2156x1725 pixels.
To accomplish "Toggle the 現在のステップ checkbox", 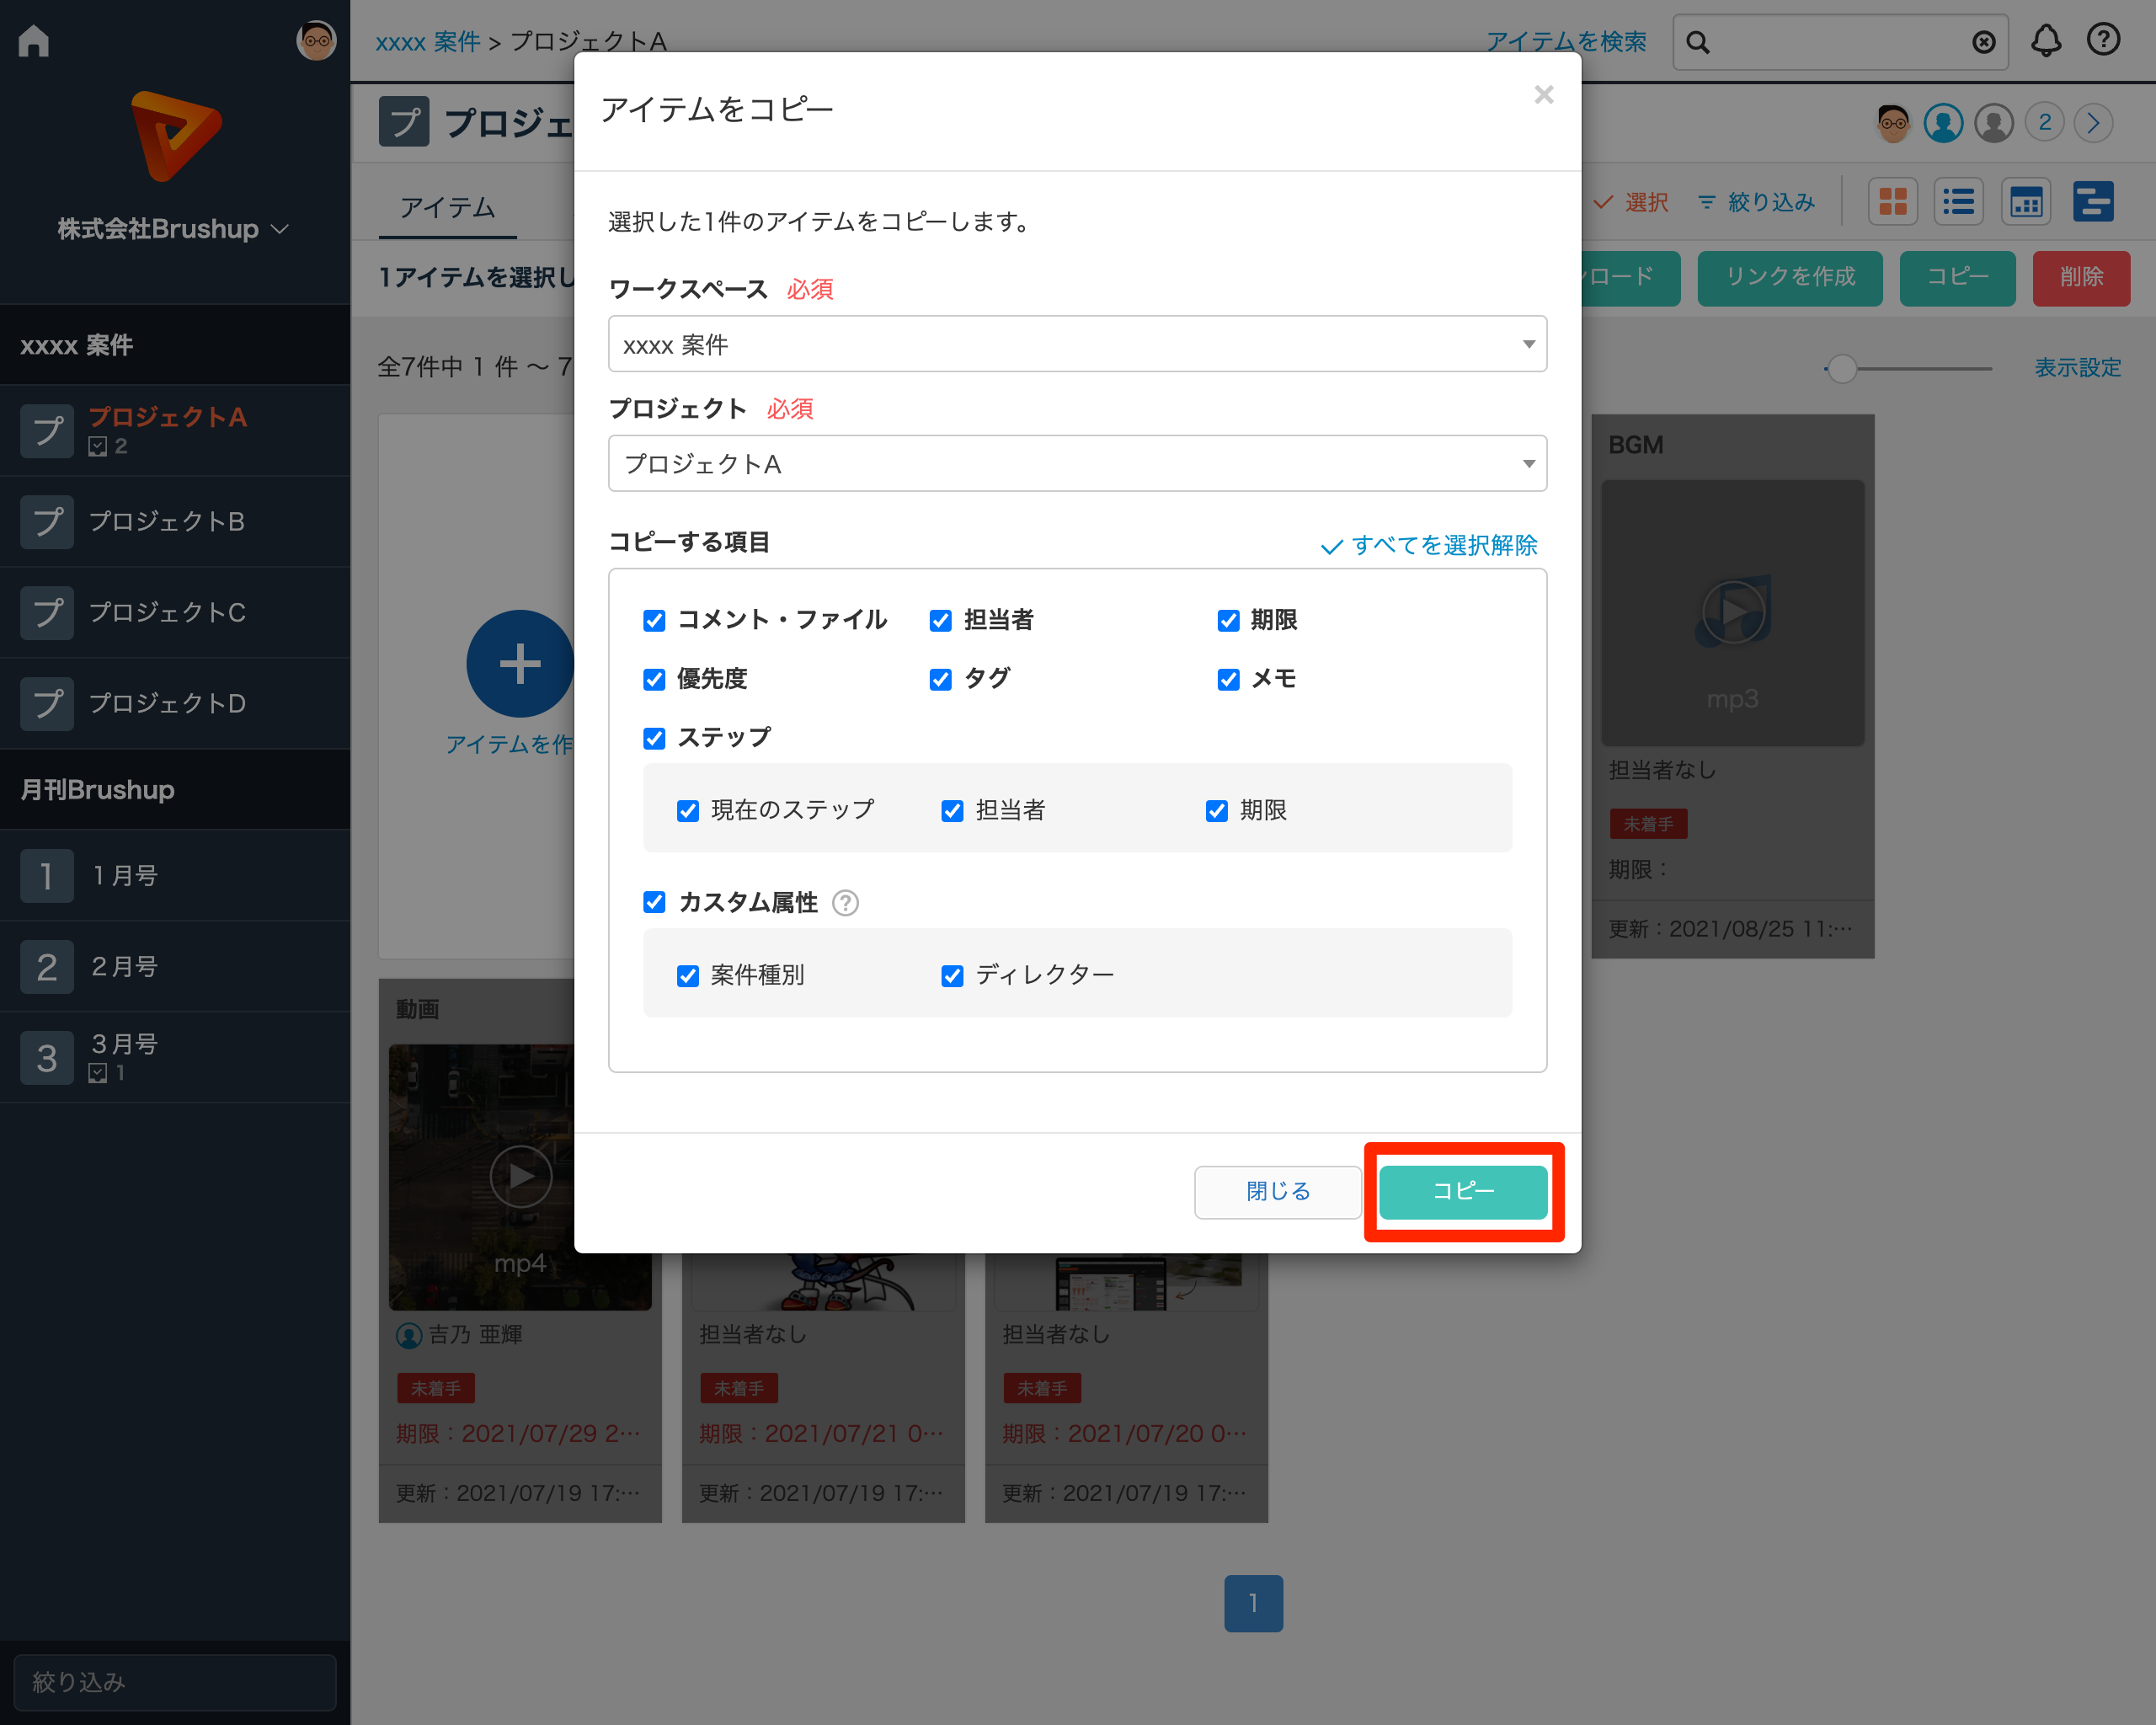I will tap(688, 811).
